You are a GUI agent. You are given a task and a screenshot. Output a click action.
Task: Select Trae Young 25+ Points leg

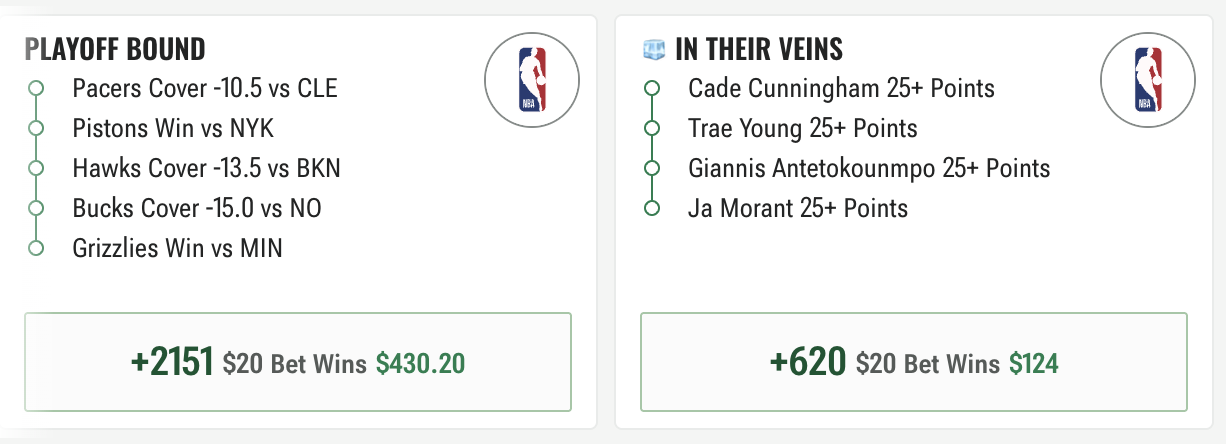point(803,128)
